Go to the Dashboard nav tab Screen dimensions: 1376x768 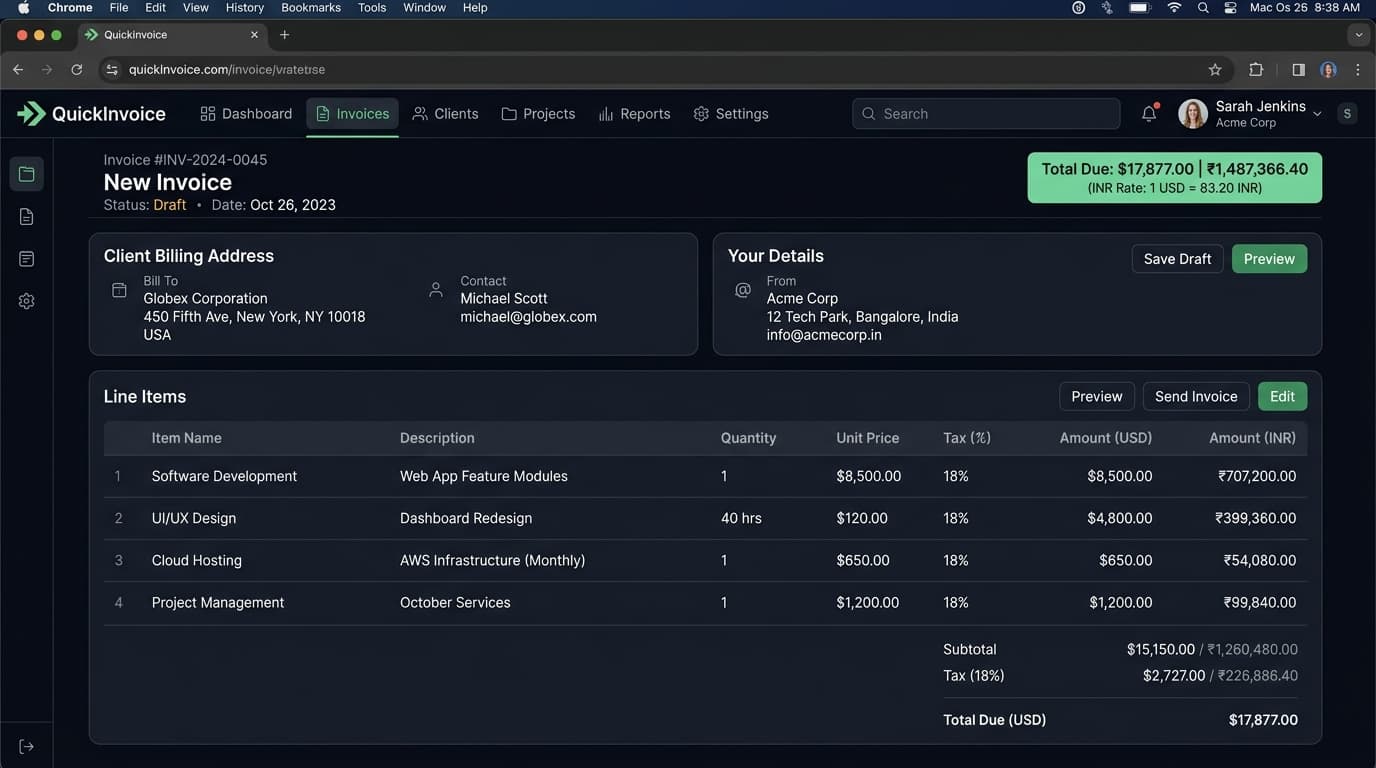coord(246,114)
